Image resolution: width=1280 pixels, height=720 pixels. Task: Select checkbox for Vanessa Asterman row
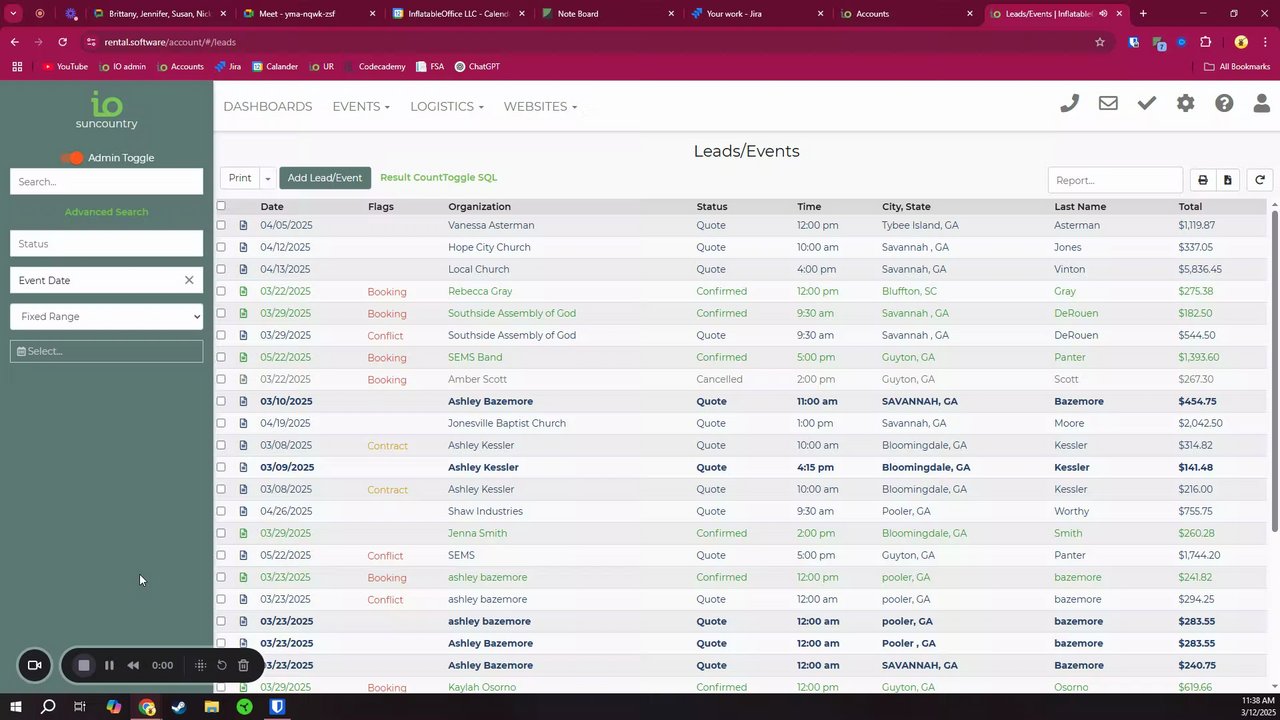[221, 225]
